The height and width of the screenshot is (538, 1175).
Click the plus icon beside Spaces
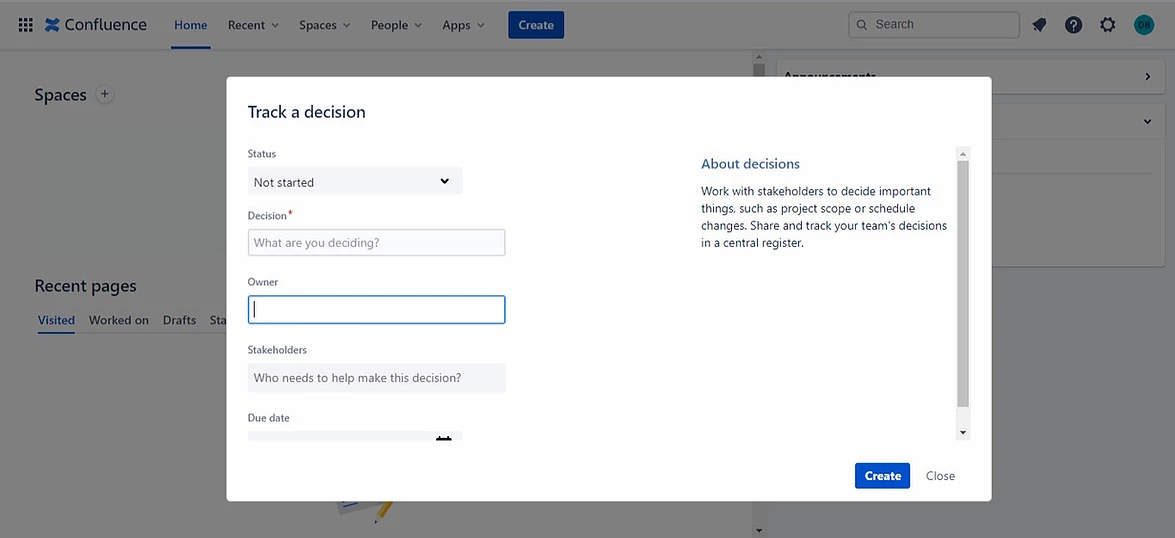click(x=105, y=95)
